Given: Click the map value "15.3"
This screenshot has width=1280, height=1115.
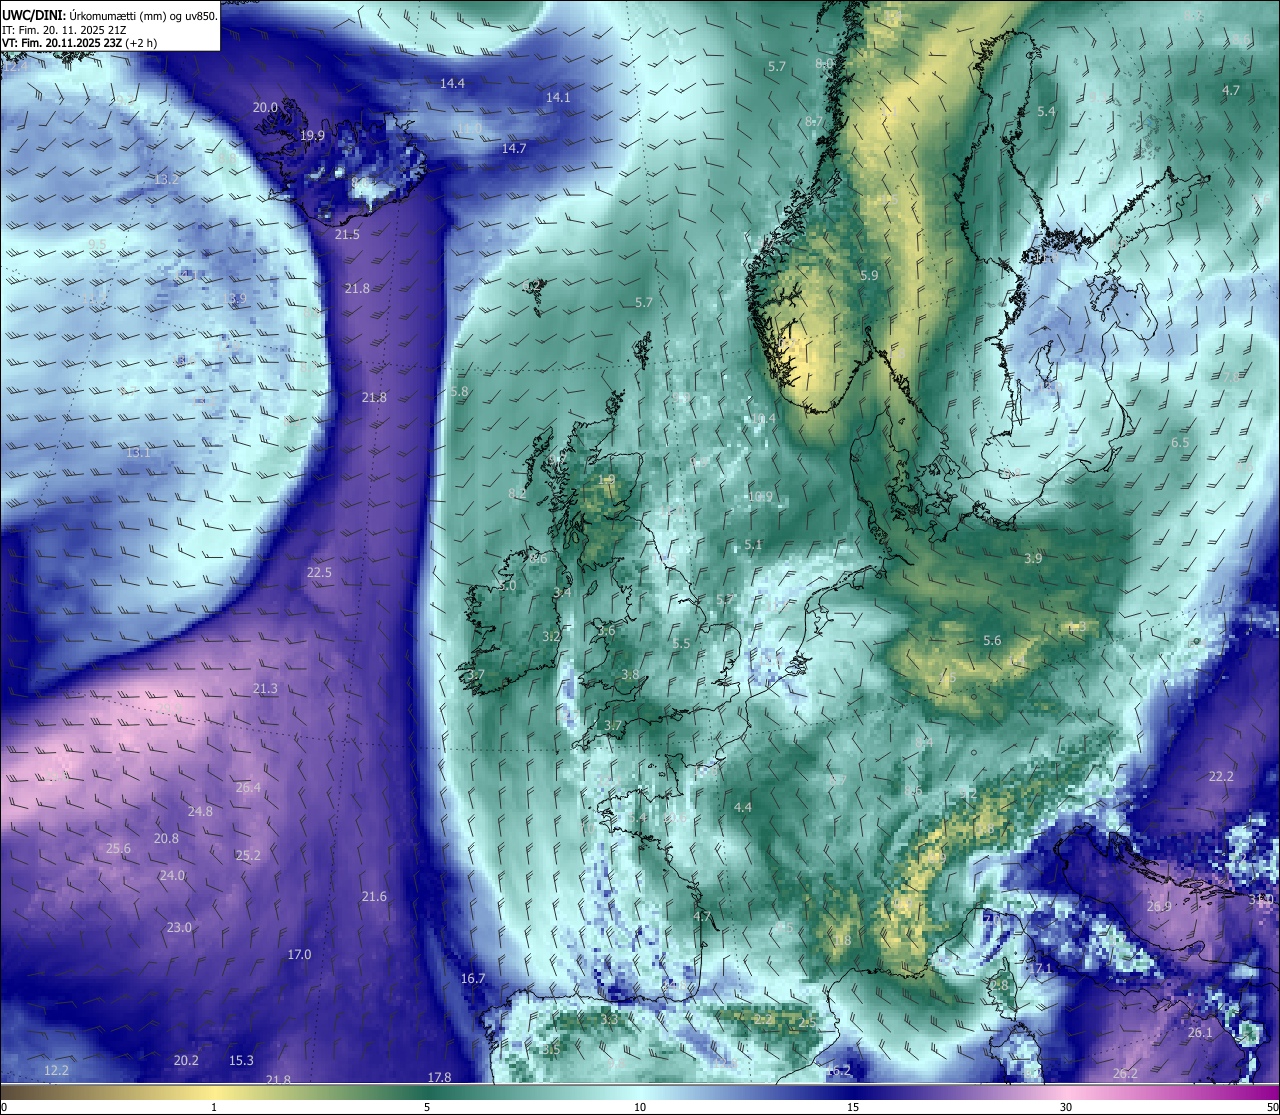Looking at the screenshot, I should tap(241, 1060).
